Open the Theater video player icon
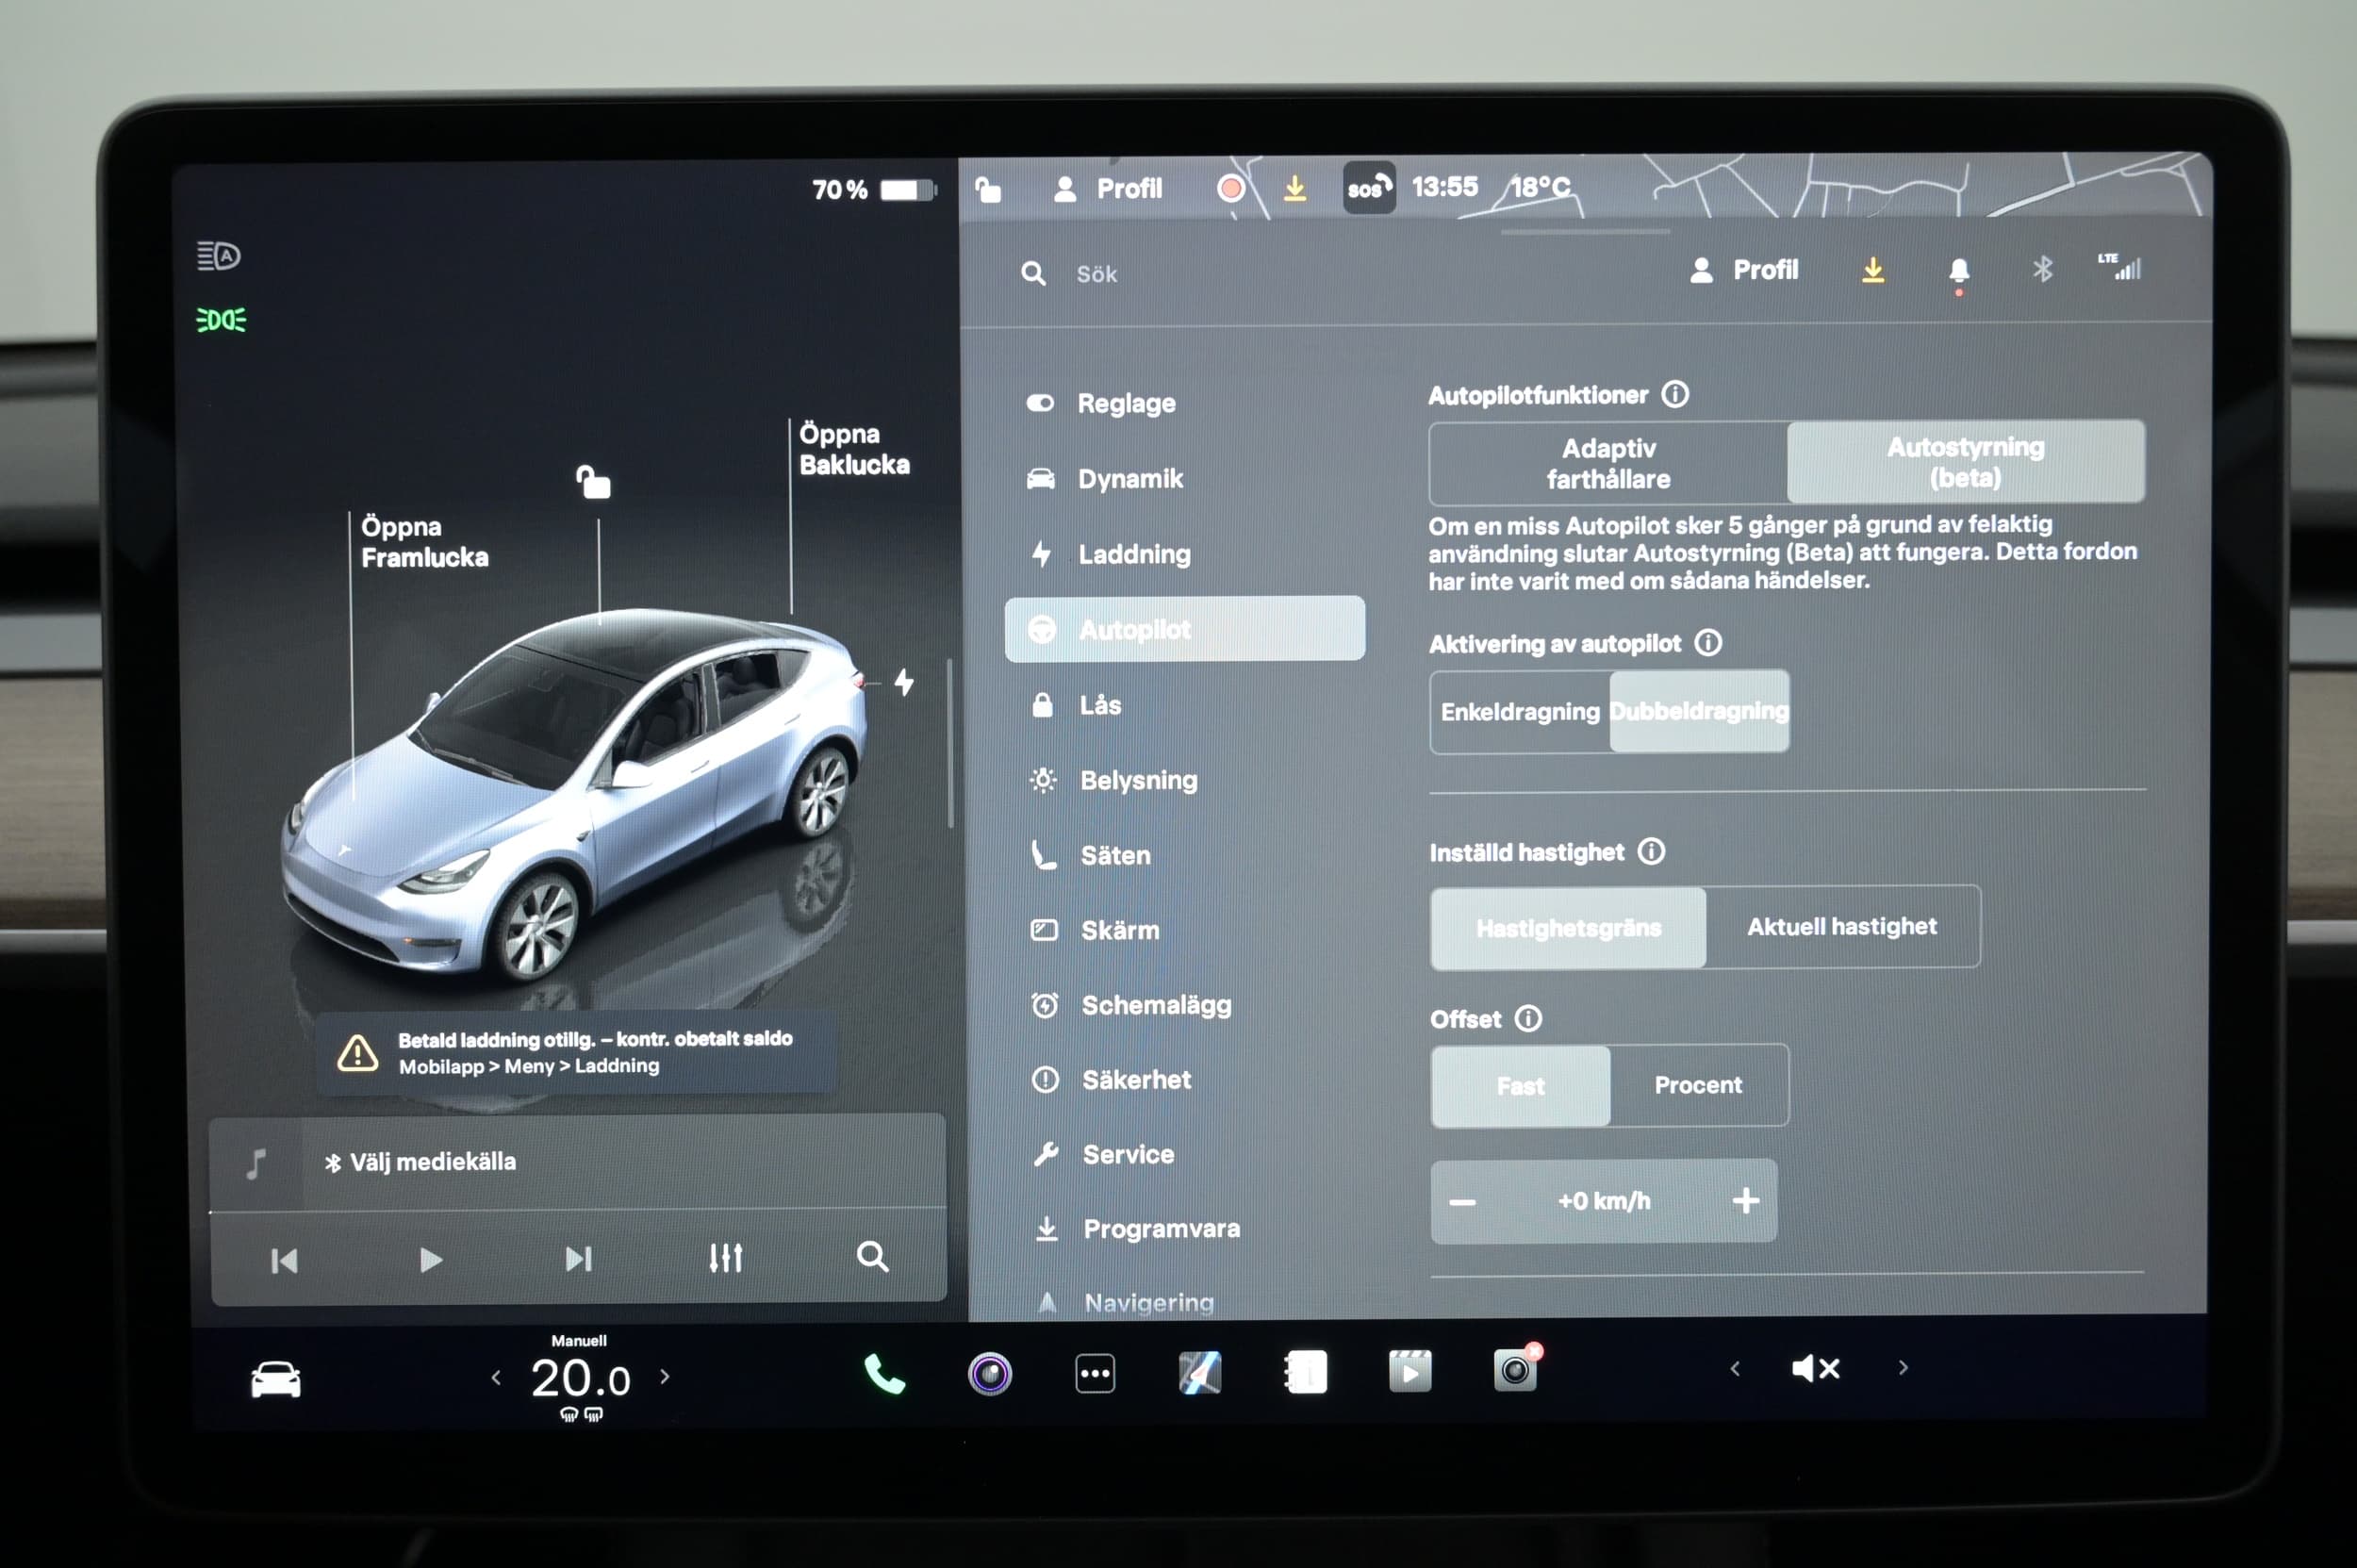This screenshot has height=1568, width=2357. (x=1410, y=1371)
